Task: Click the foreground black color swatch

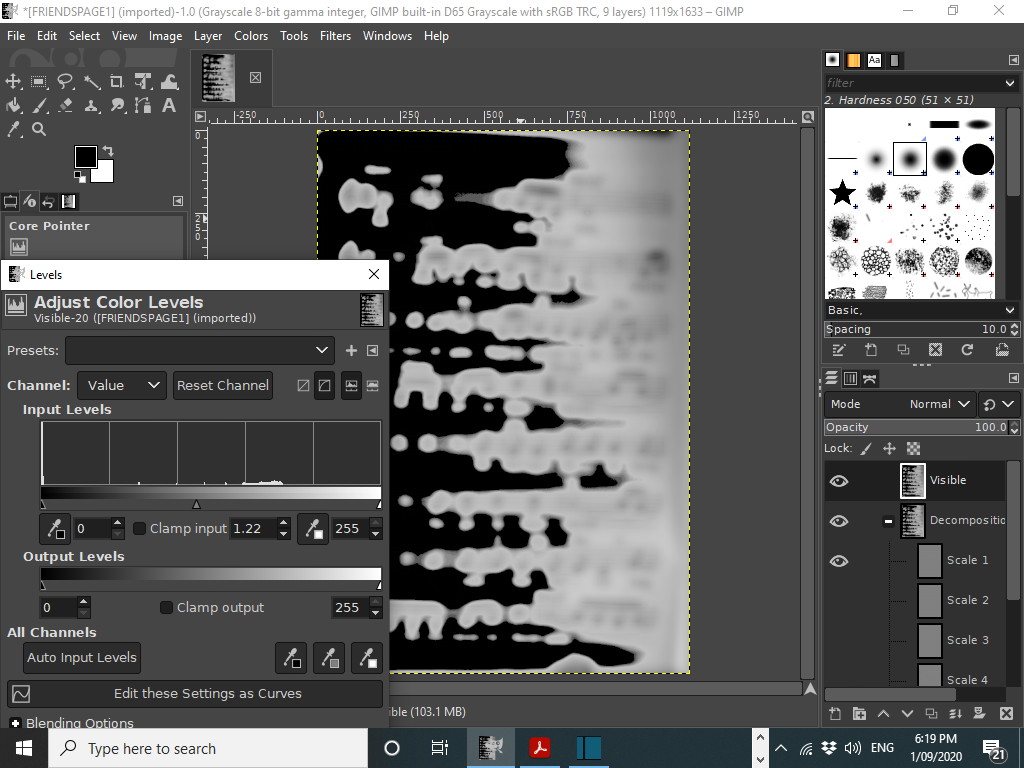Action: coord(85,157)
